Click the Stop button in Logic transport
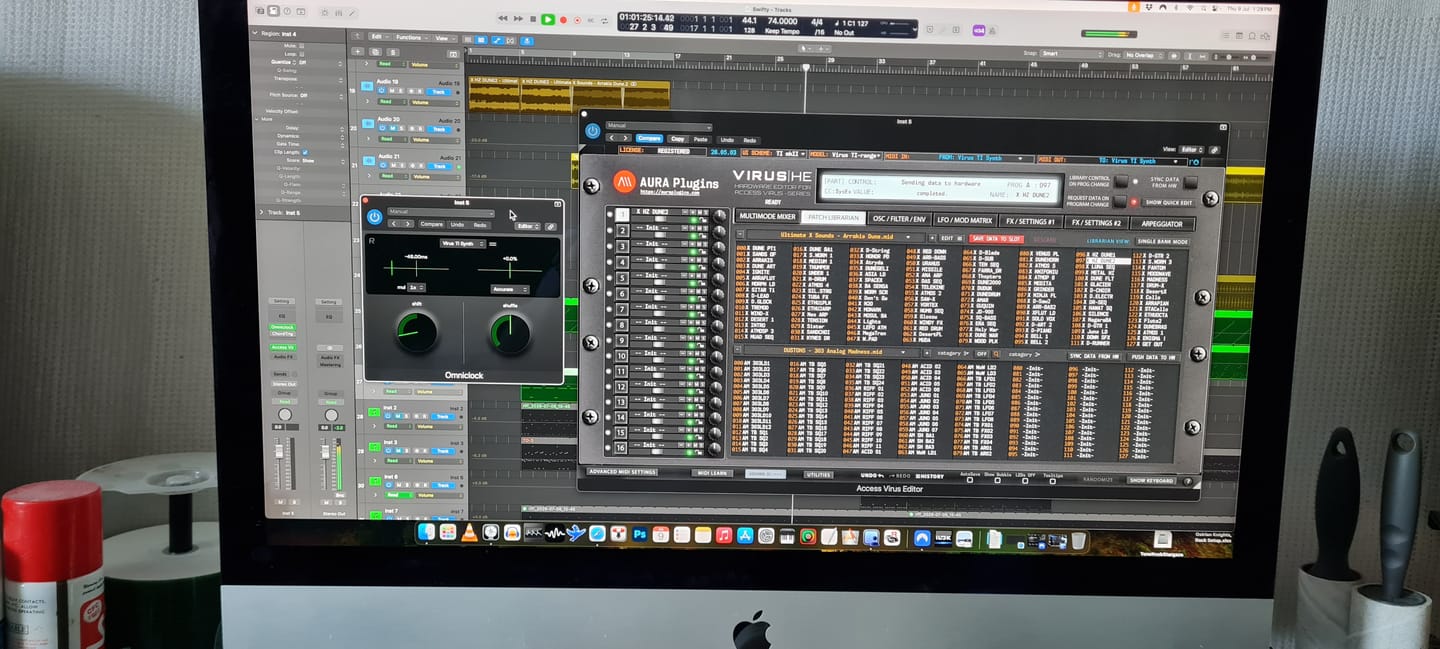 pos(533,20)
